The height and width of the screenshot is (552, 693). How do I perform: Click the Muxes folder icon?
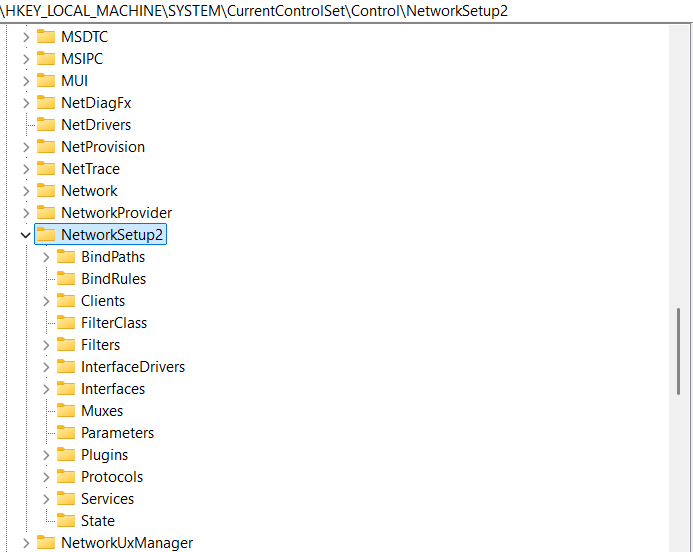pos(66,410)
